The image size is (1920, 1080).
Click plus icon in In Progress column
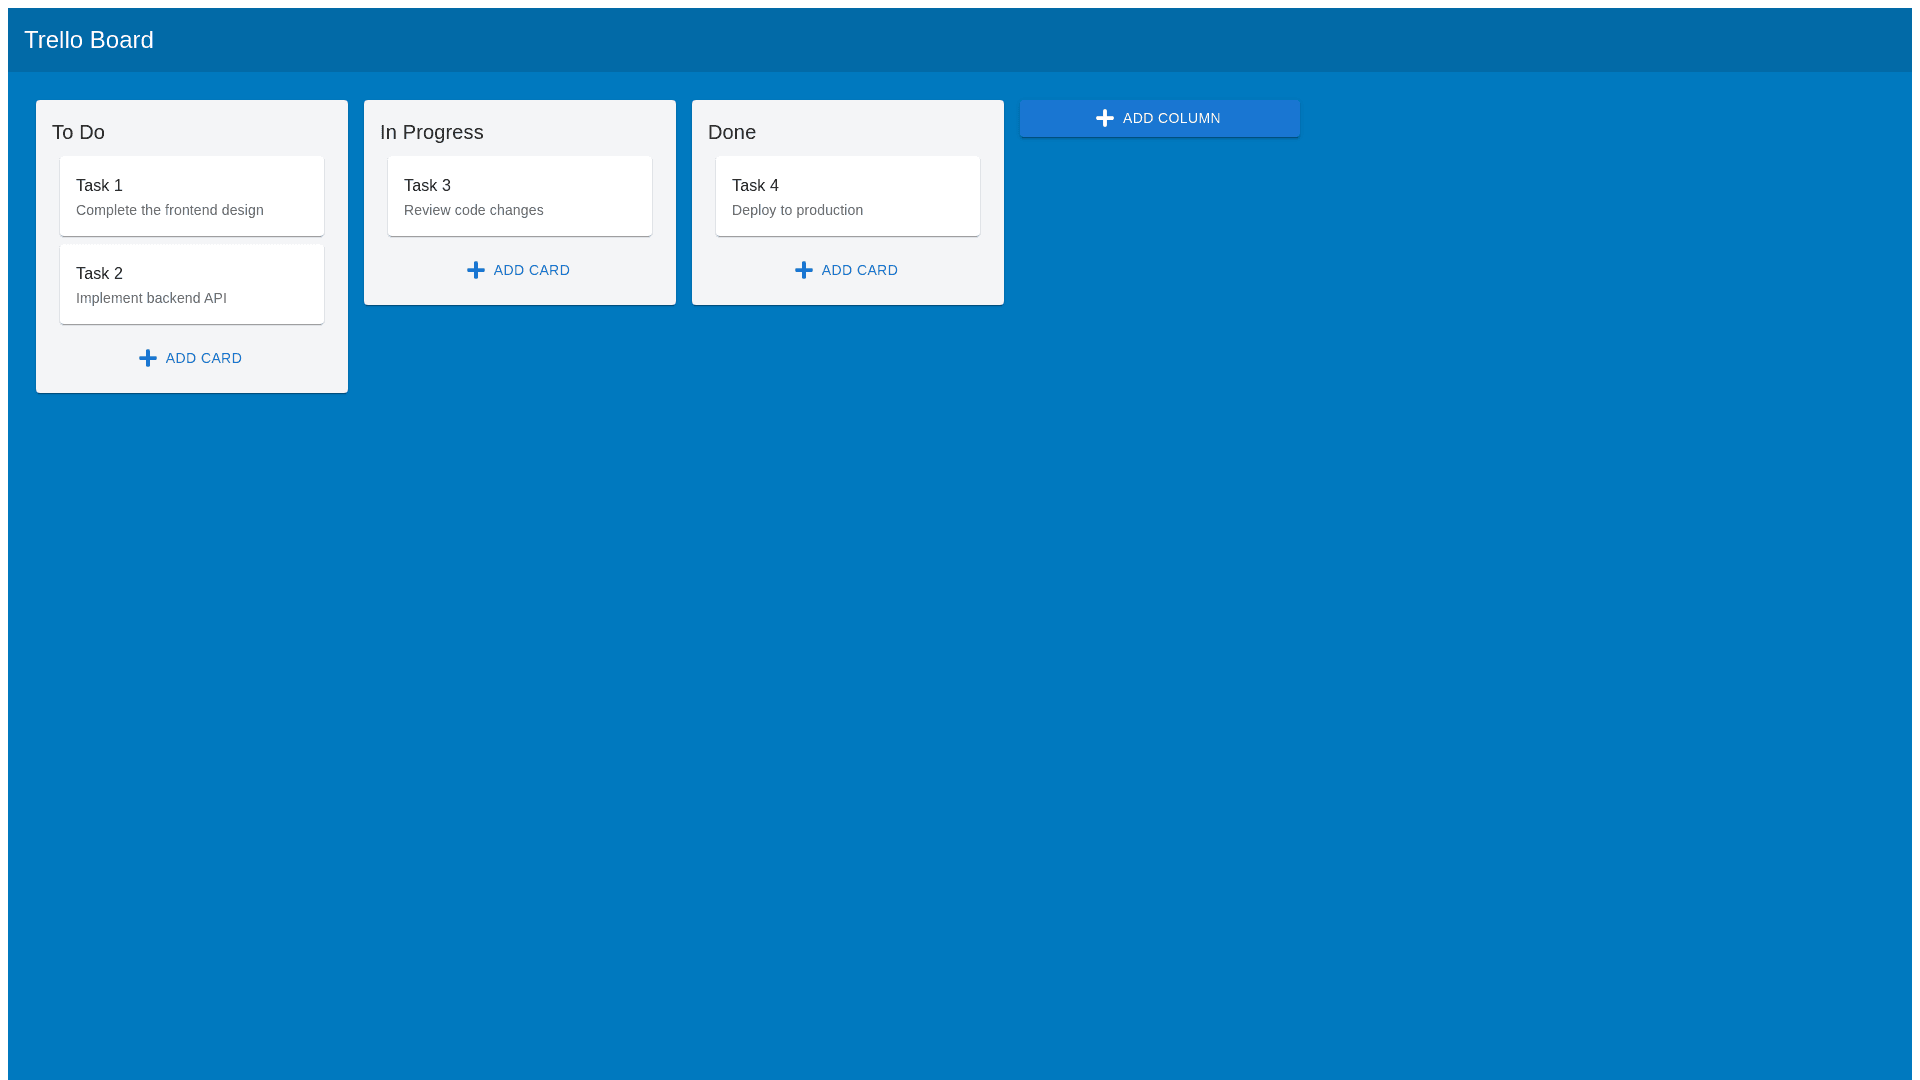476,270
